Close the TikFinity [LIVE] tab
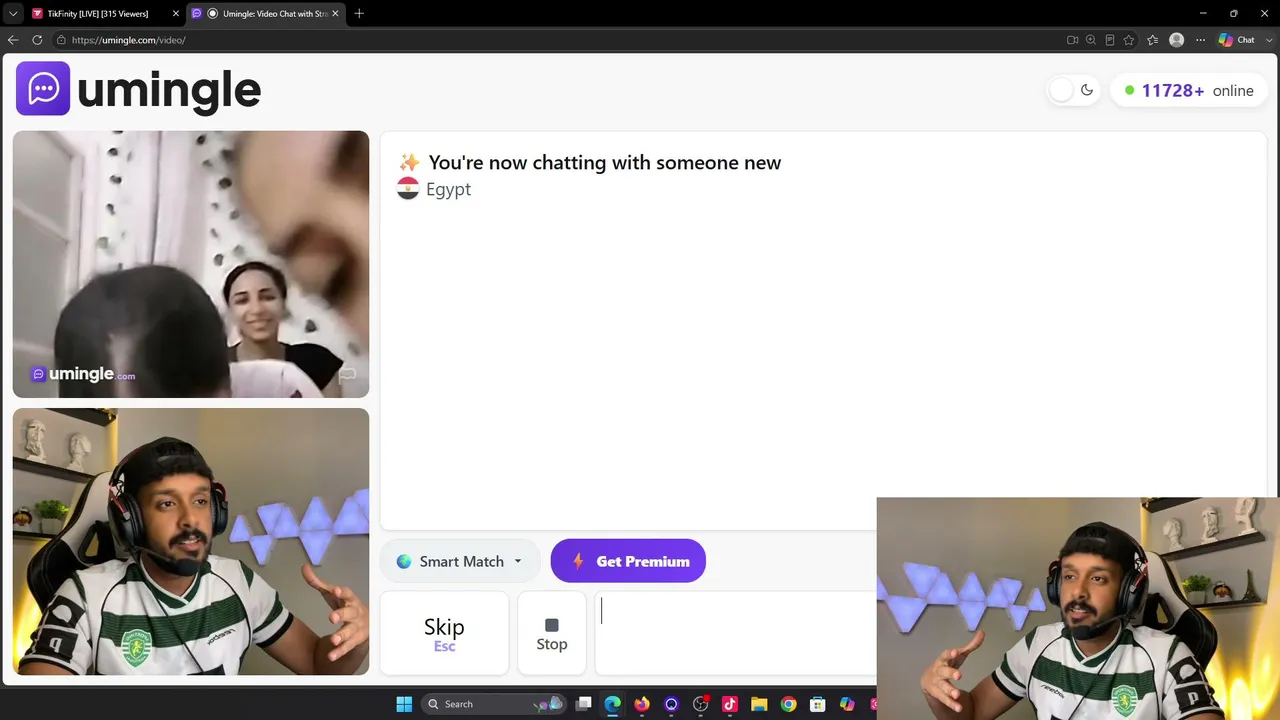 pyautogui.click(x=176, y=13)
